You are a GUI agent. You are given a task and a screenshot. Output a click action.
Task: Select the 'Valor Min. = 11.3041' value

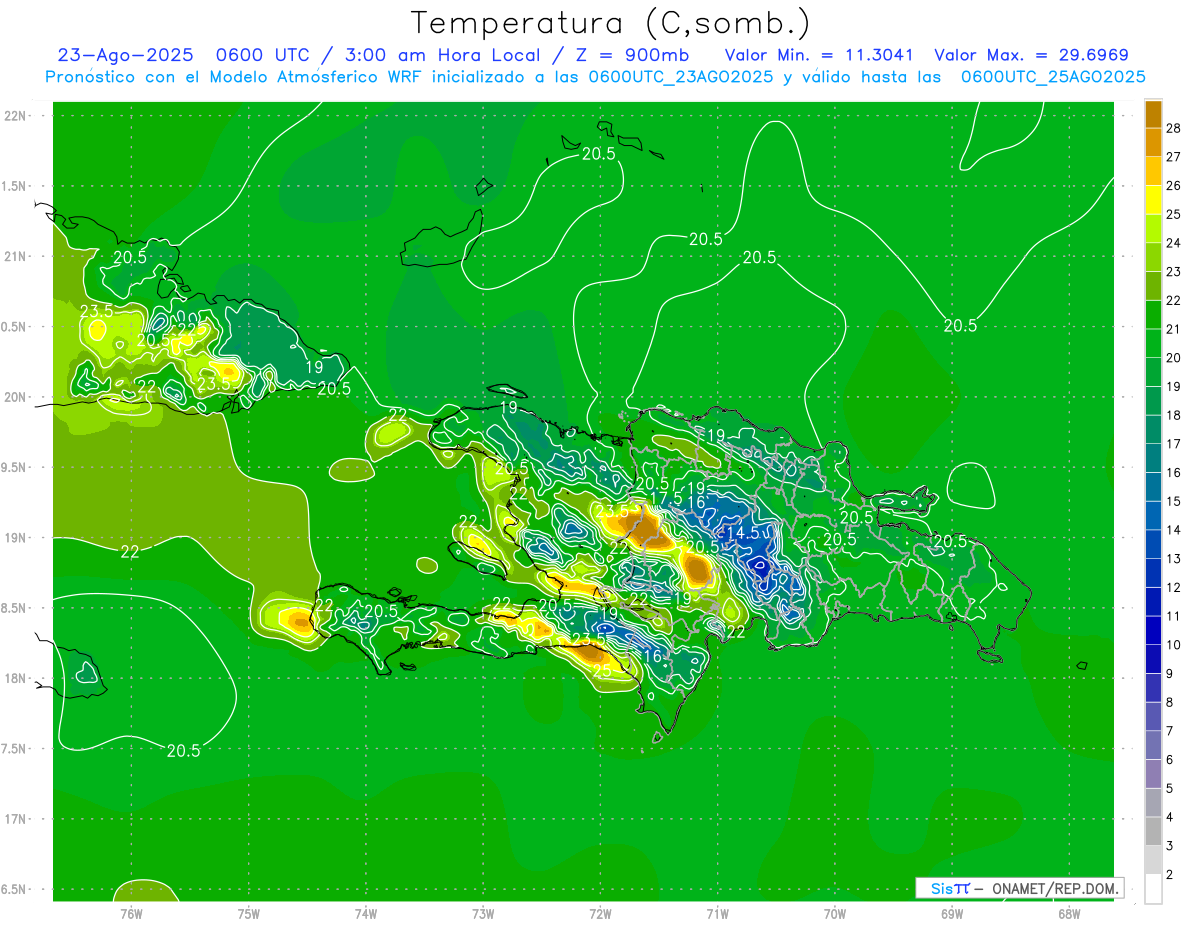point(819,56)
